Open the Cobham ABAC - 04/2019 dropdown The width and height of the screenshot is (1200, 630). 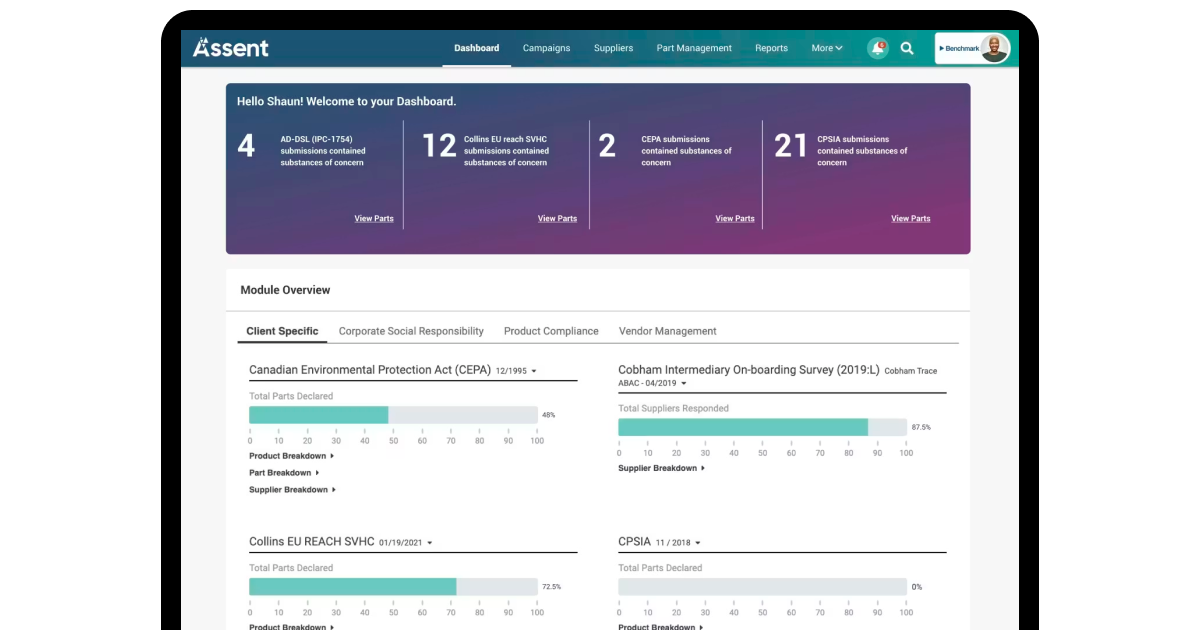pos(651,383)
